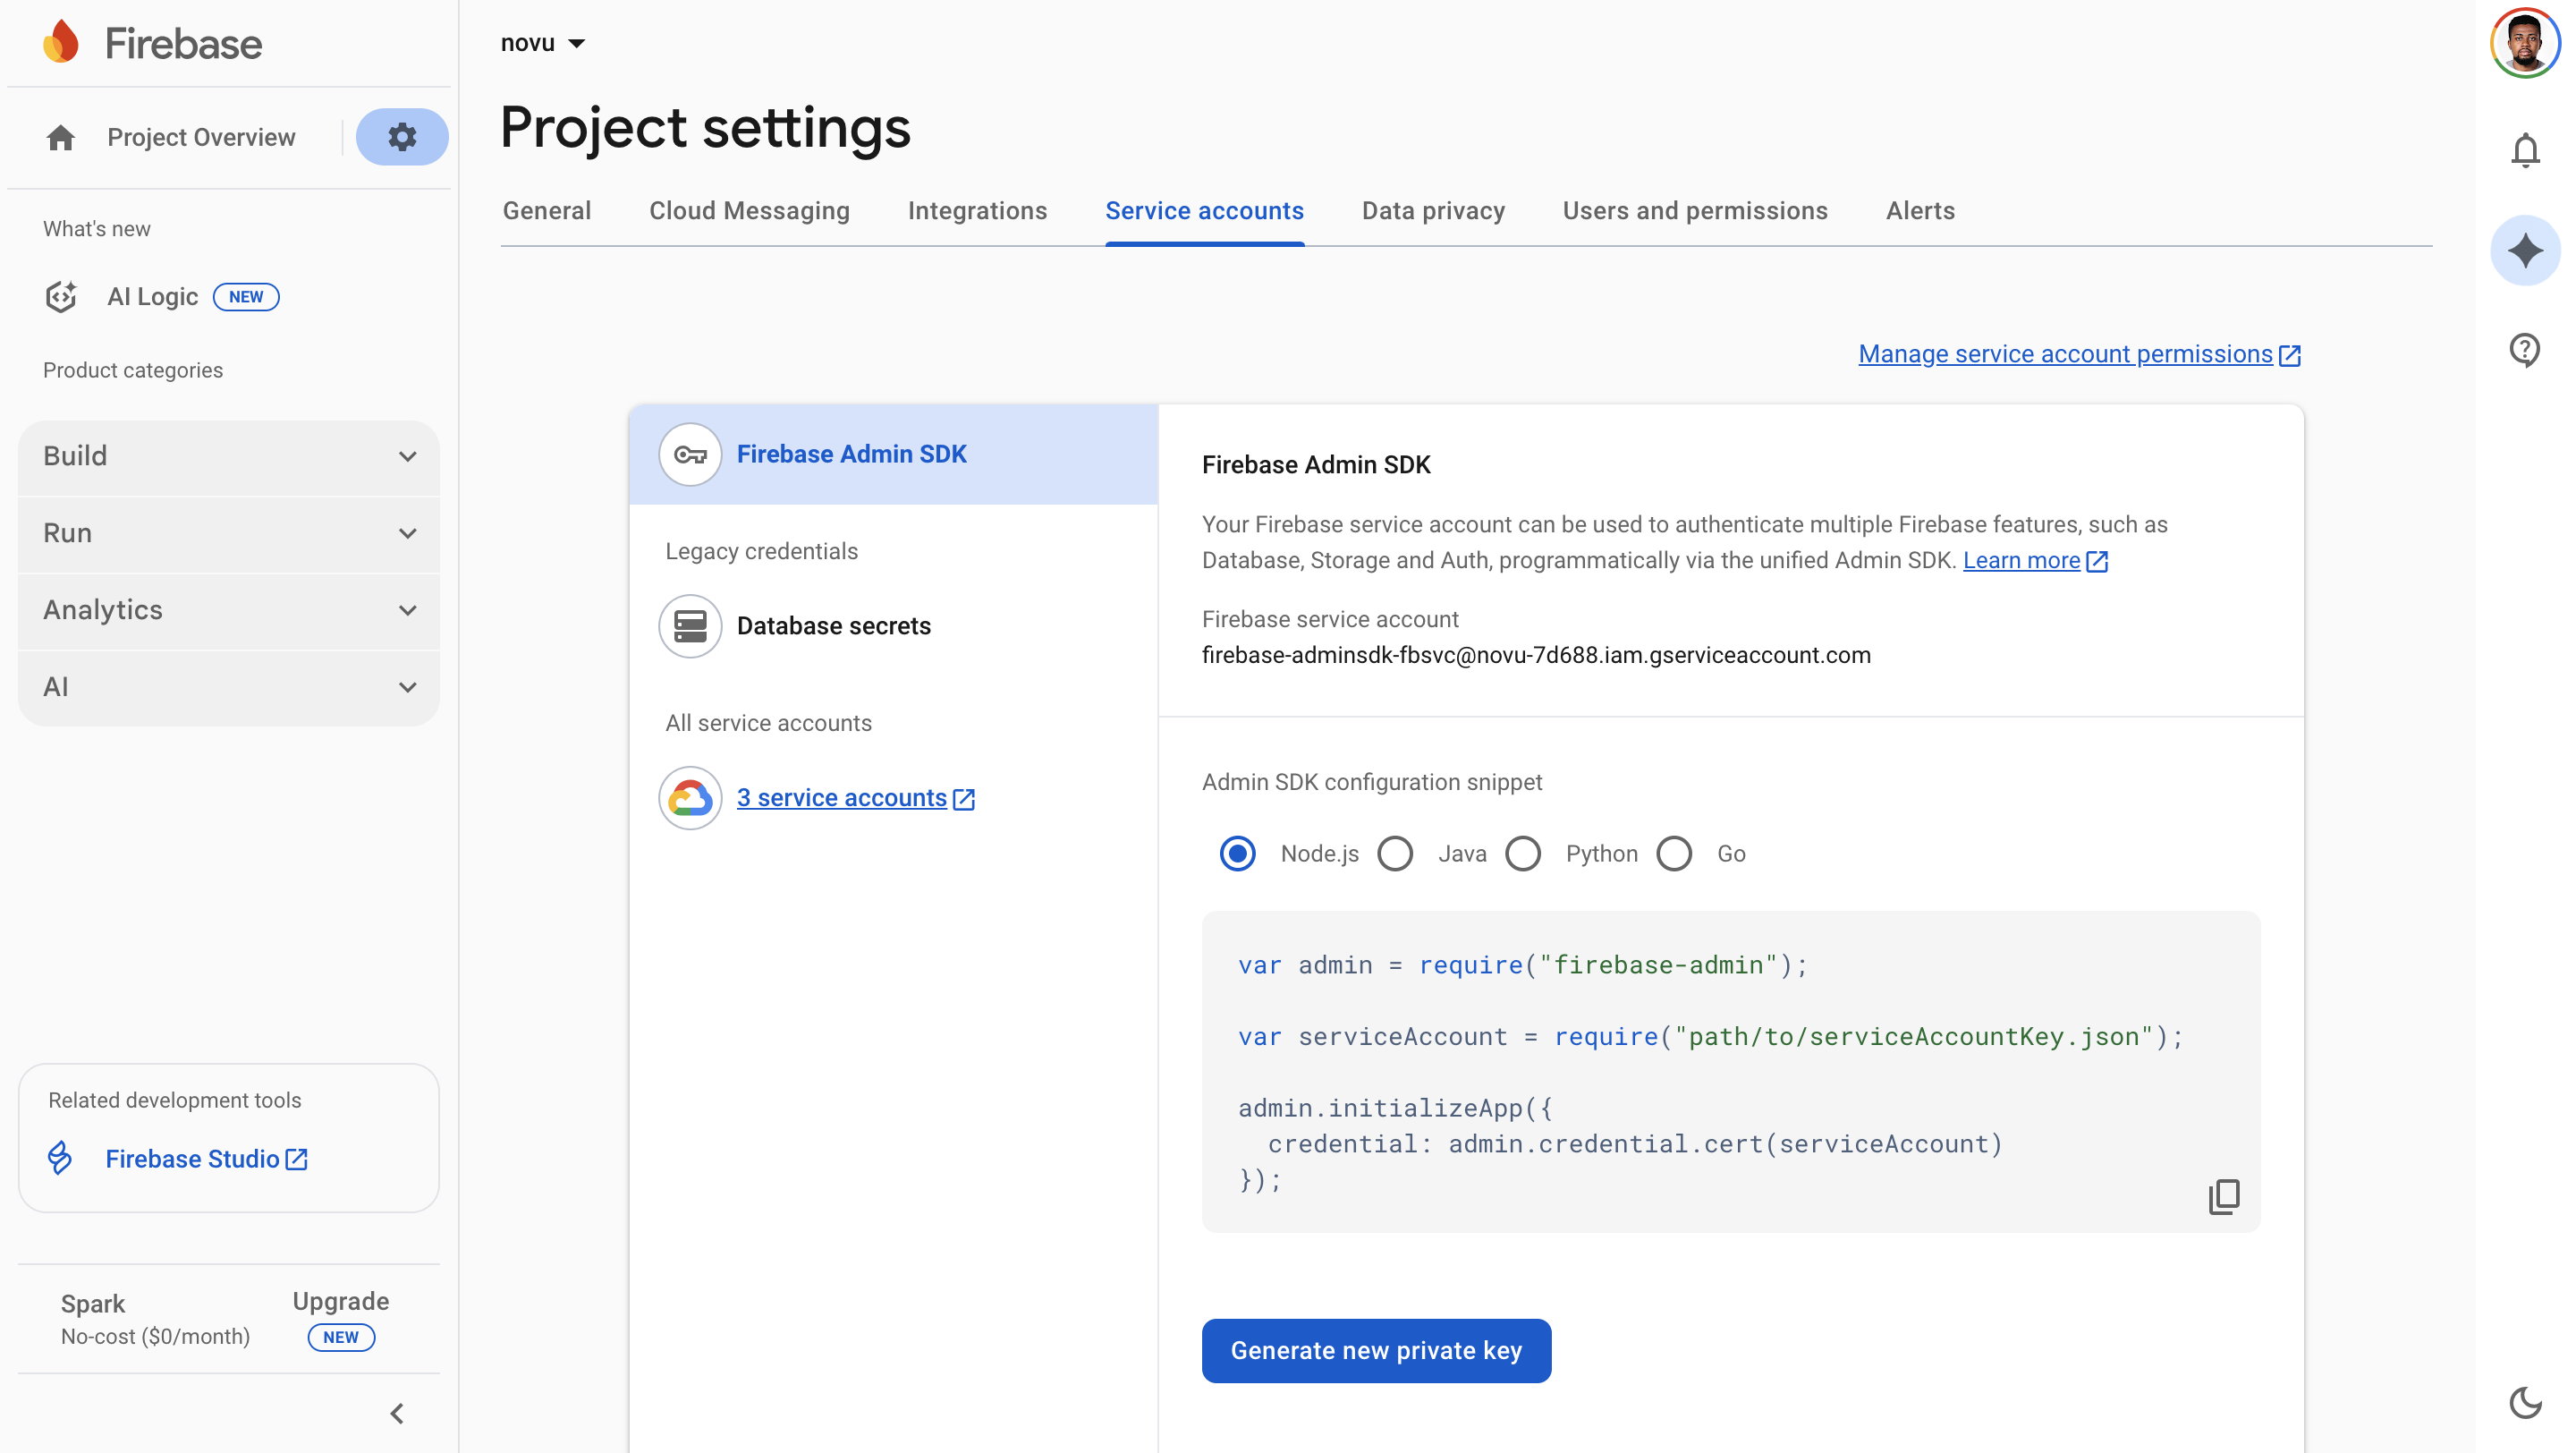The height and width of the screenshot is (1453, 2576).
Task: Expand the Analytics category
Action: coord(228,610)
